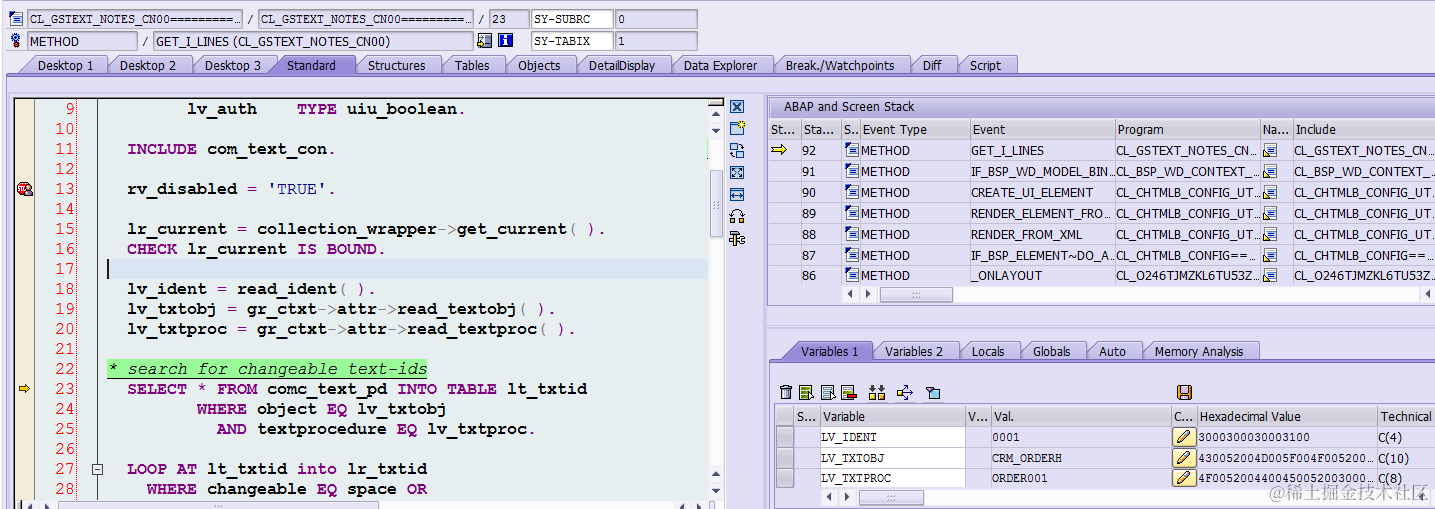Click the second list icon in Variables toolbar
The width and height of the screenshot is (1435, 509).
point(827,392)
